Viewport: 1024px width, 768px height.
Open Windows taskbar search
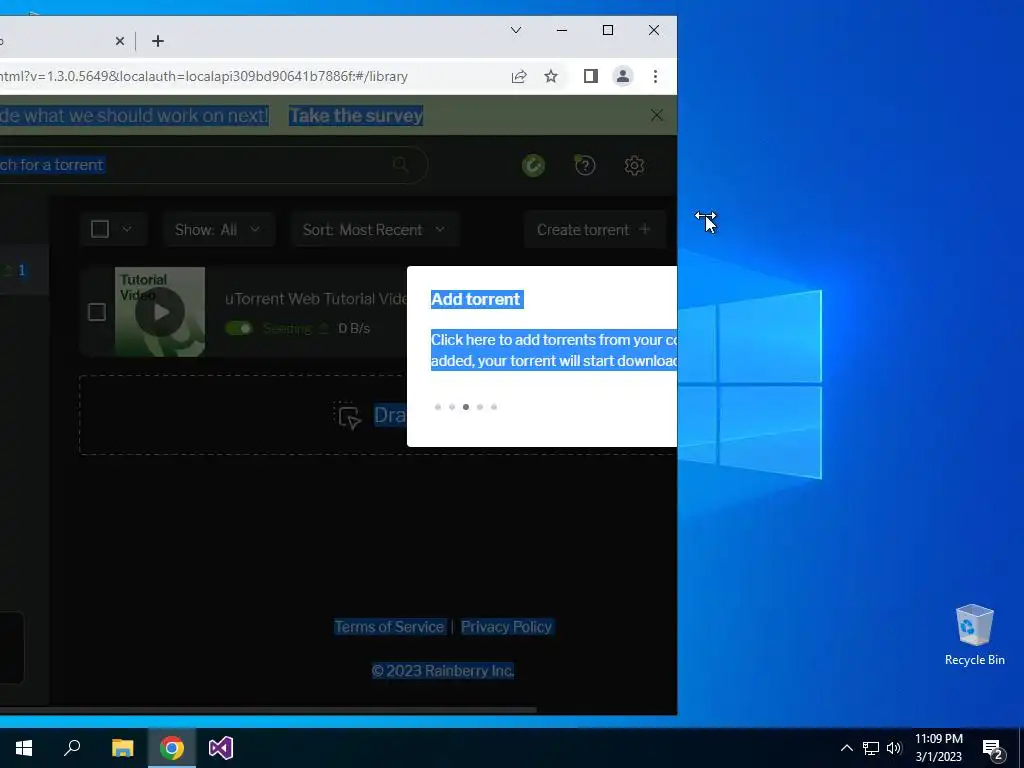pyautogui.click(x=72, y=748)
